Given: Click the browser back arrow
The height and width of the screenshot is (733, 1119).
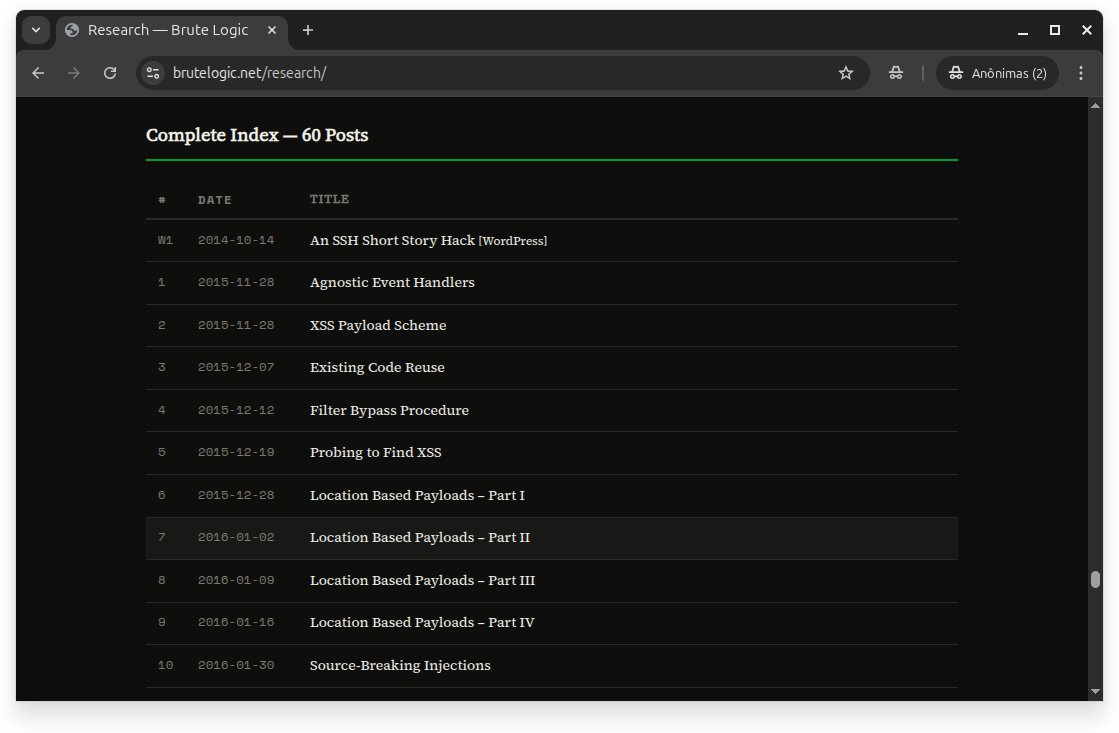Looking at the screenshot, I should click(x=38, y=73).
